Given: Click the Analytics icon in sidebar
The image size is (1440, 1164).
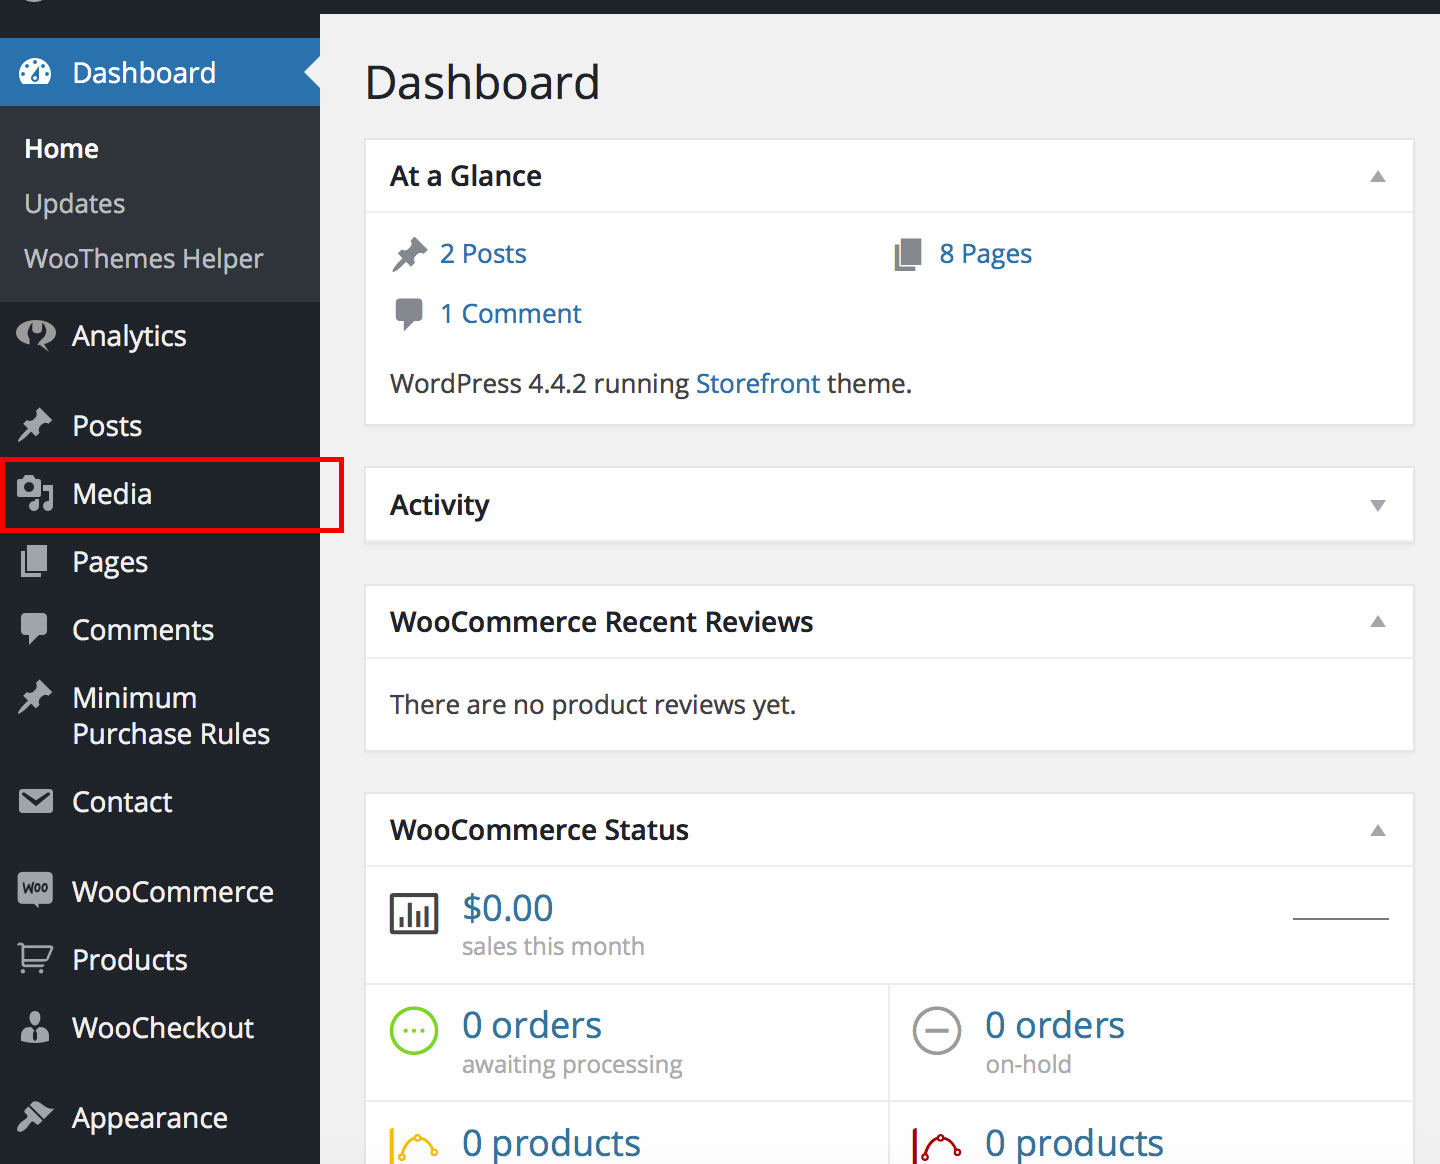Looking at the screenshot, I should click(35, 336).
